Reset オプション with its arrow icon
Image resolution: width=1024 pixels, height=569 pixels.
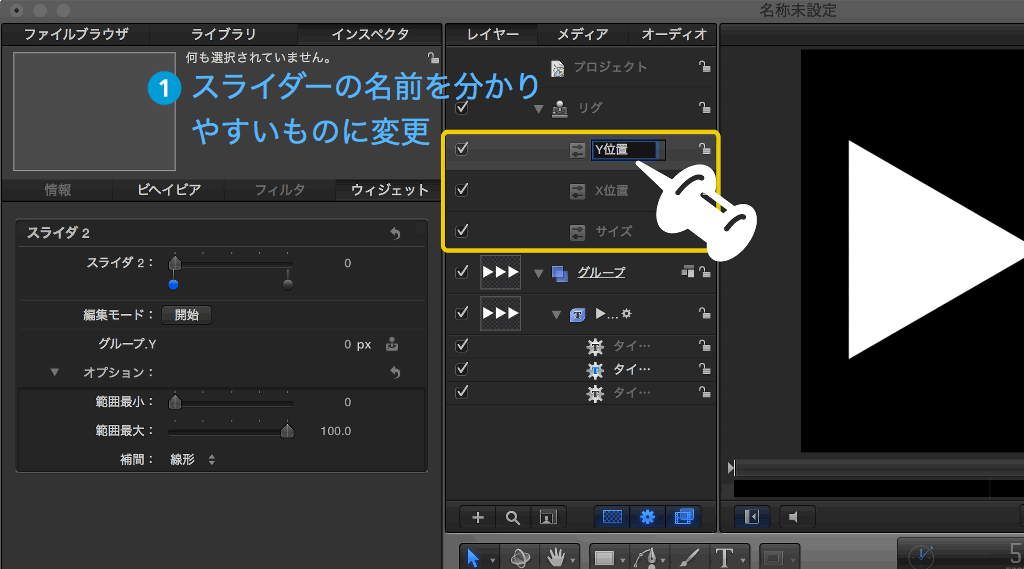(395, 372)
